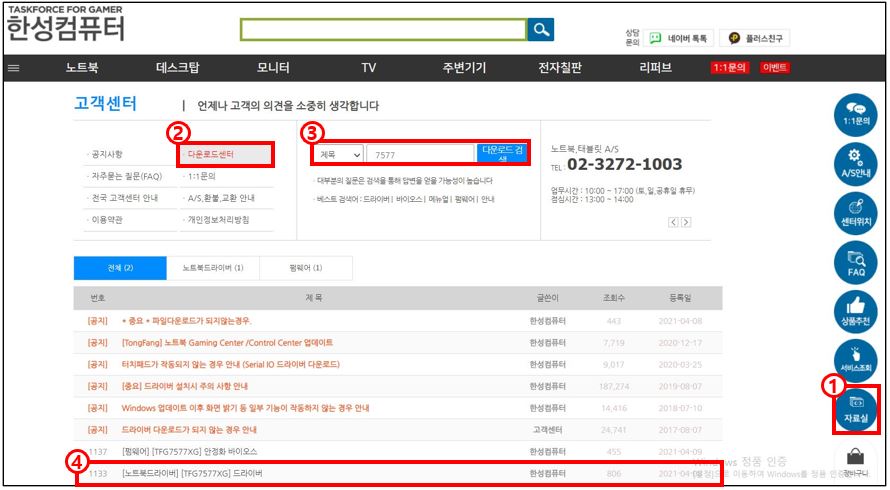
Task: Click red 1:1문의 badge in navigation bar
Action: (730, 68)
